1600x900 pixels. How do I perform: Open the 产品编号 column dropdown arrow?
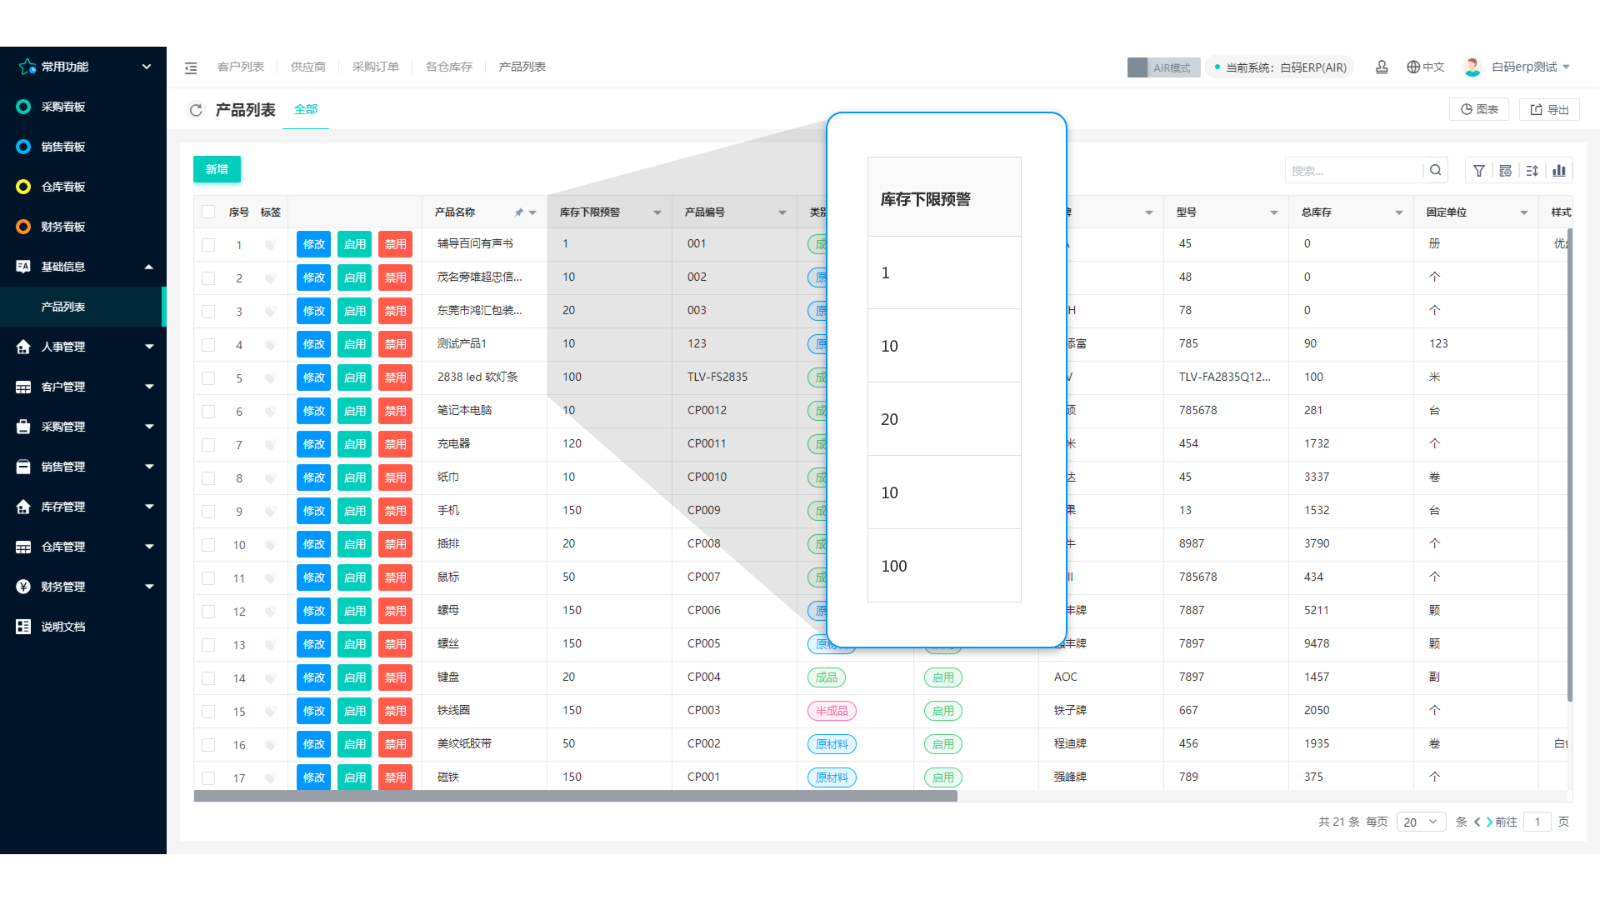[782, 211]
